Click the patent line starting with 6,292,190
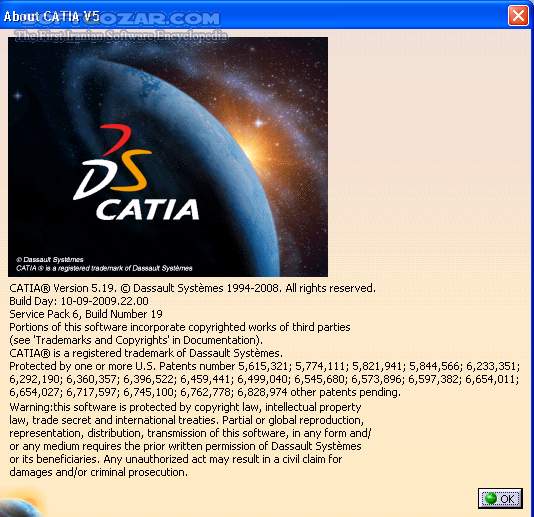The height and width of the screenshot is (517, 534). click(x=264, y=379)
